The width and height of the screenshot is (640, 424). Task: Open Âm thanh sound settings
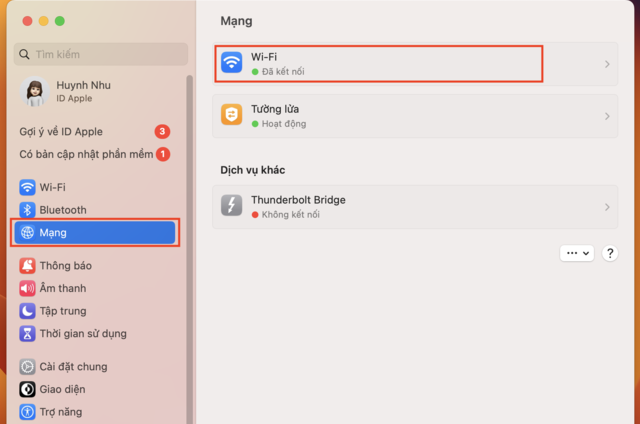(x=62, y=288)
